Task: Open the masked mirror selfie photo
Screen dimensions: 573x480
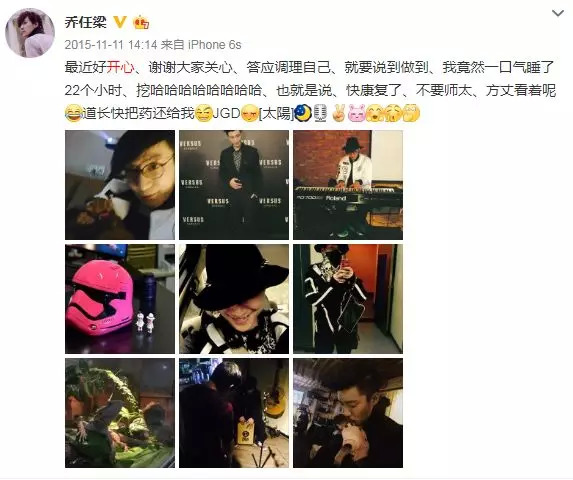Action: tap(348, 299)
